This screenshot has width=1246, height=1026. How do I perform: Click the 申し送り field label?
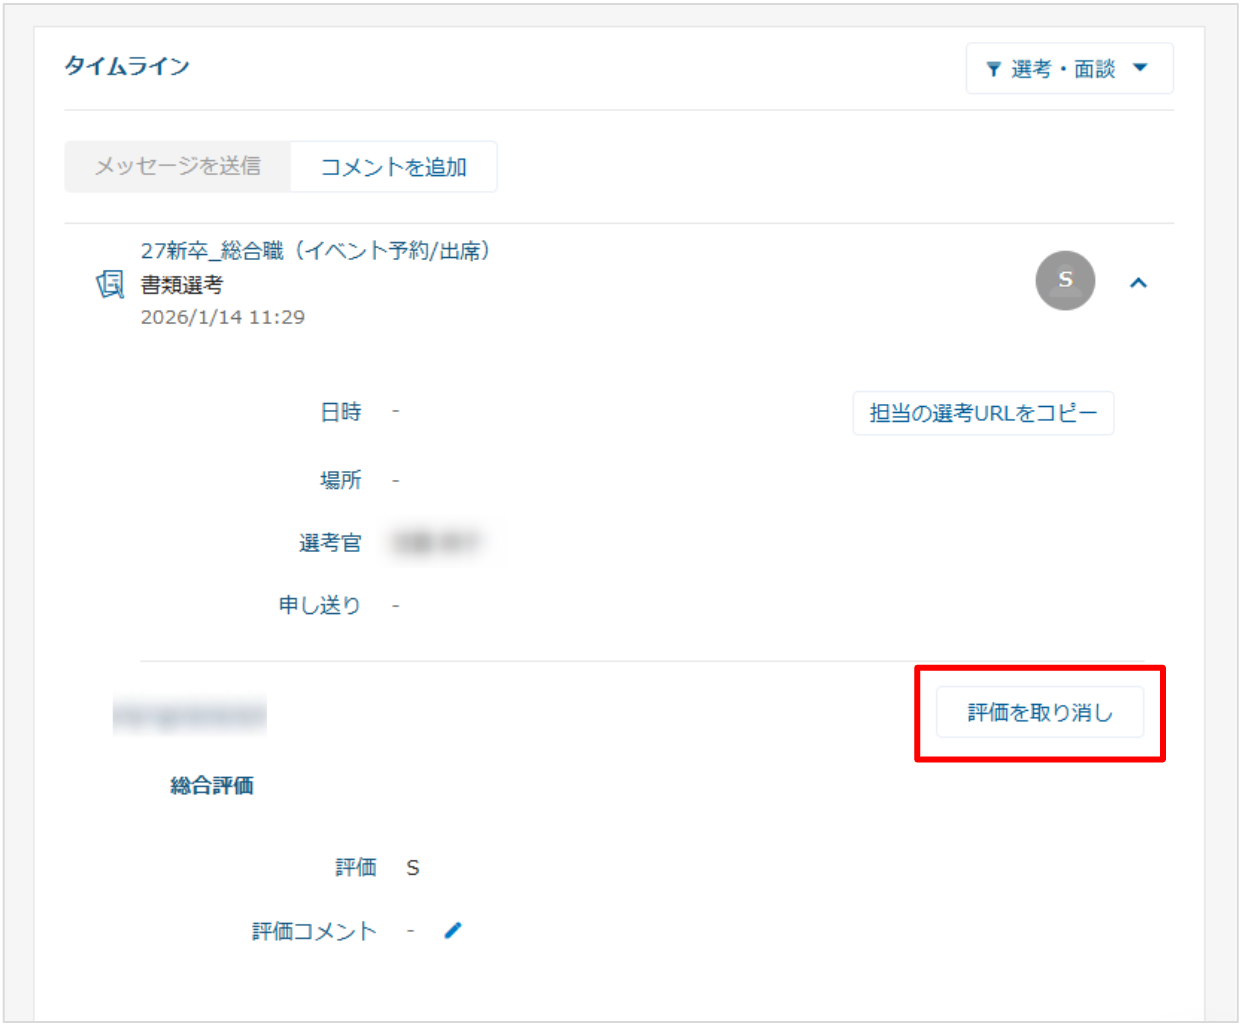(x=319, y=605)
